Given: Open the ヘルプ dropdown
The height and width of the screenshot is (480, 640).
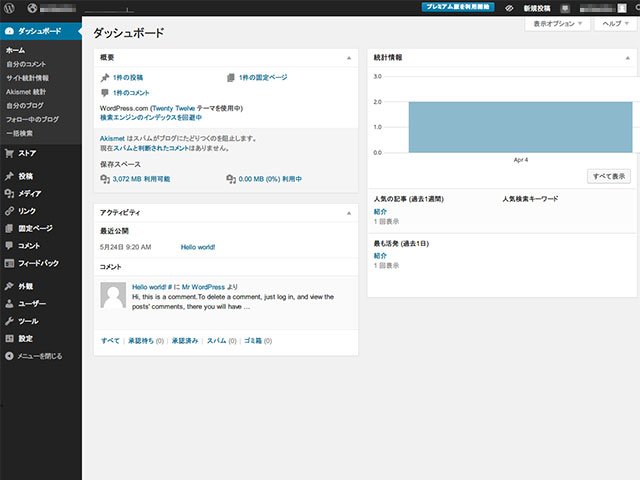Looking at the screenshot, I should point(615,24).
